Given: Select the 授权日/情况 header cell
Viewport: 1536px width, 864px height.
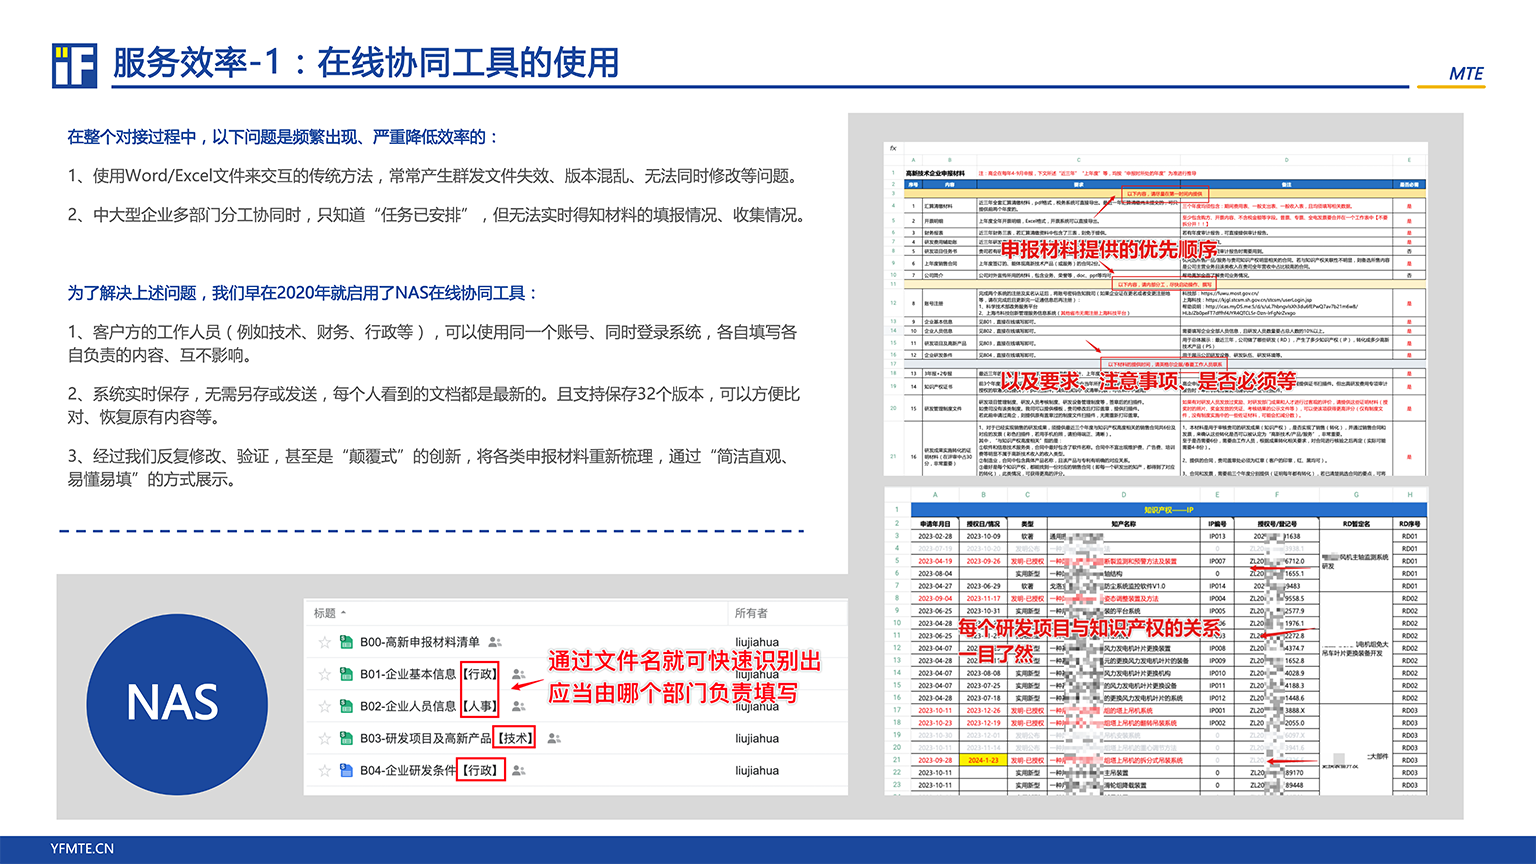Looking at the screenshot, I should tap(983, 523).
